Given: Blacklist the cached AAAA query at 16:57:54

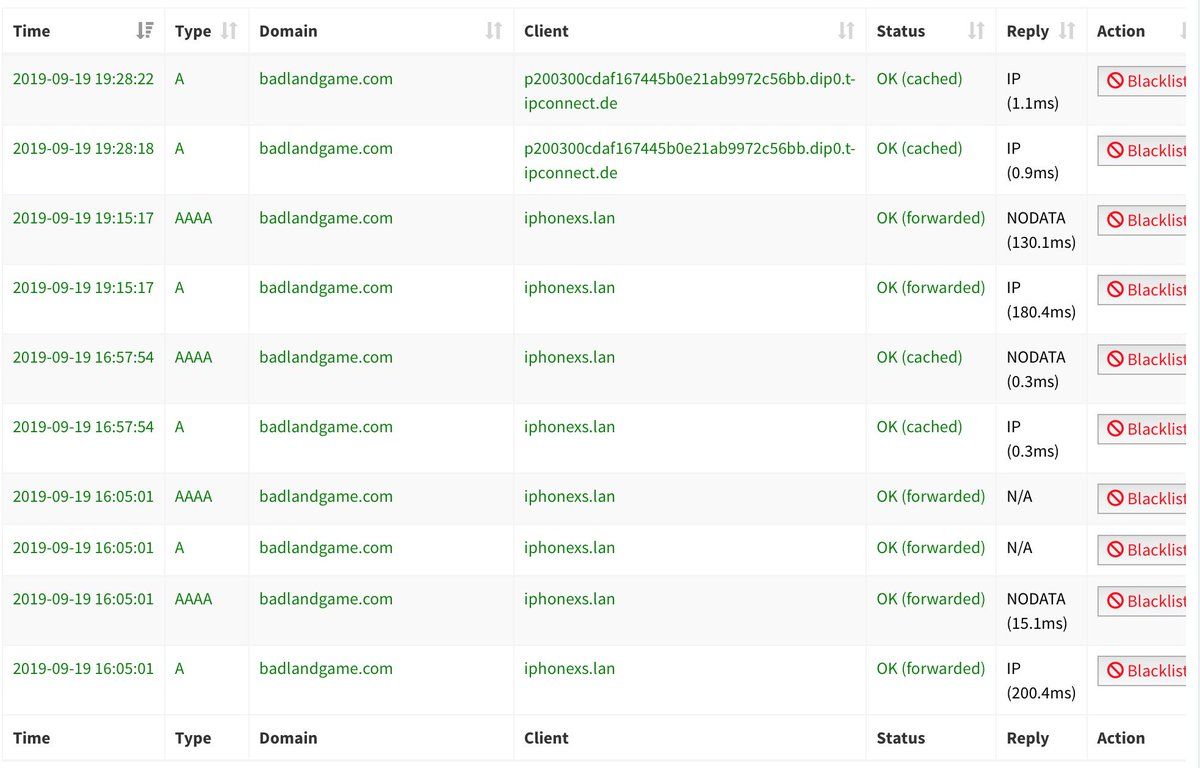Looking at the screenshot, I should 1145,359.
